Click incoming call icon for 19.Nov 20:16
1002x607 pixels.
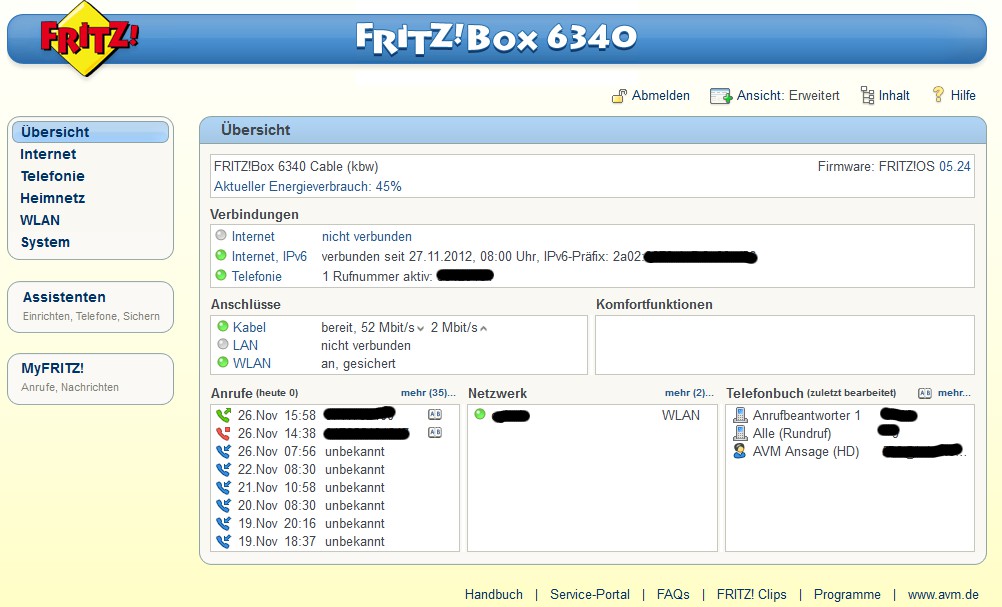coord(223,523)
